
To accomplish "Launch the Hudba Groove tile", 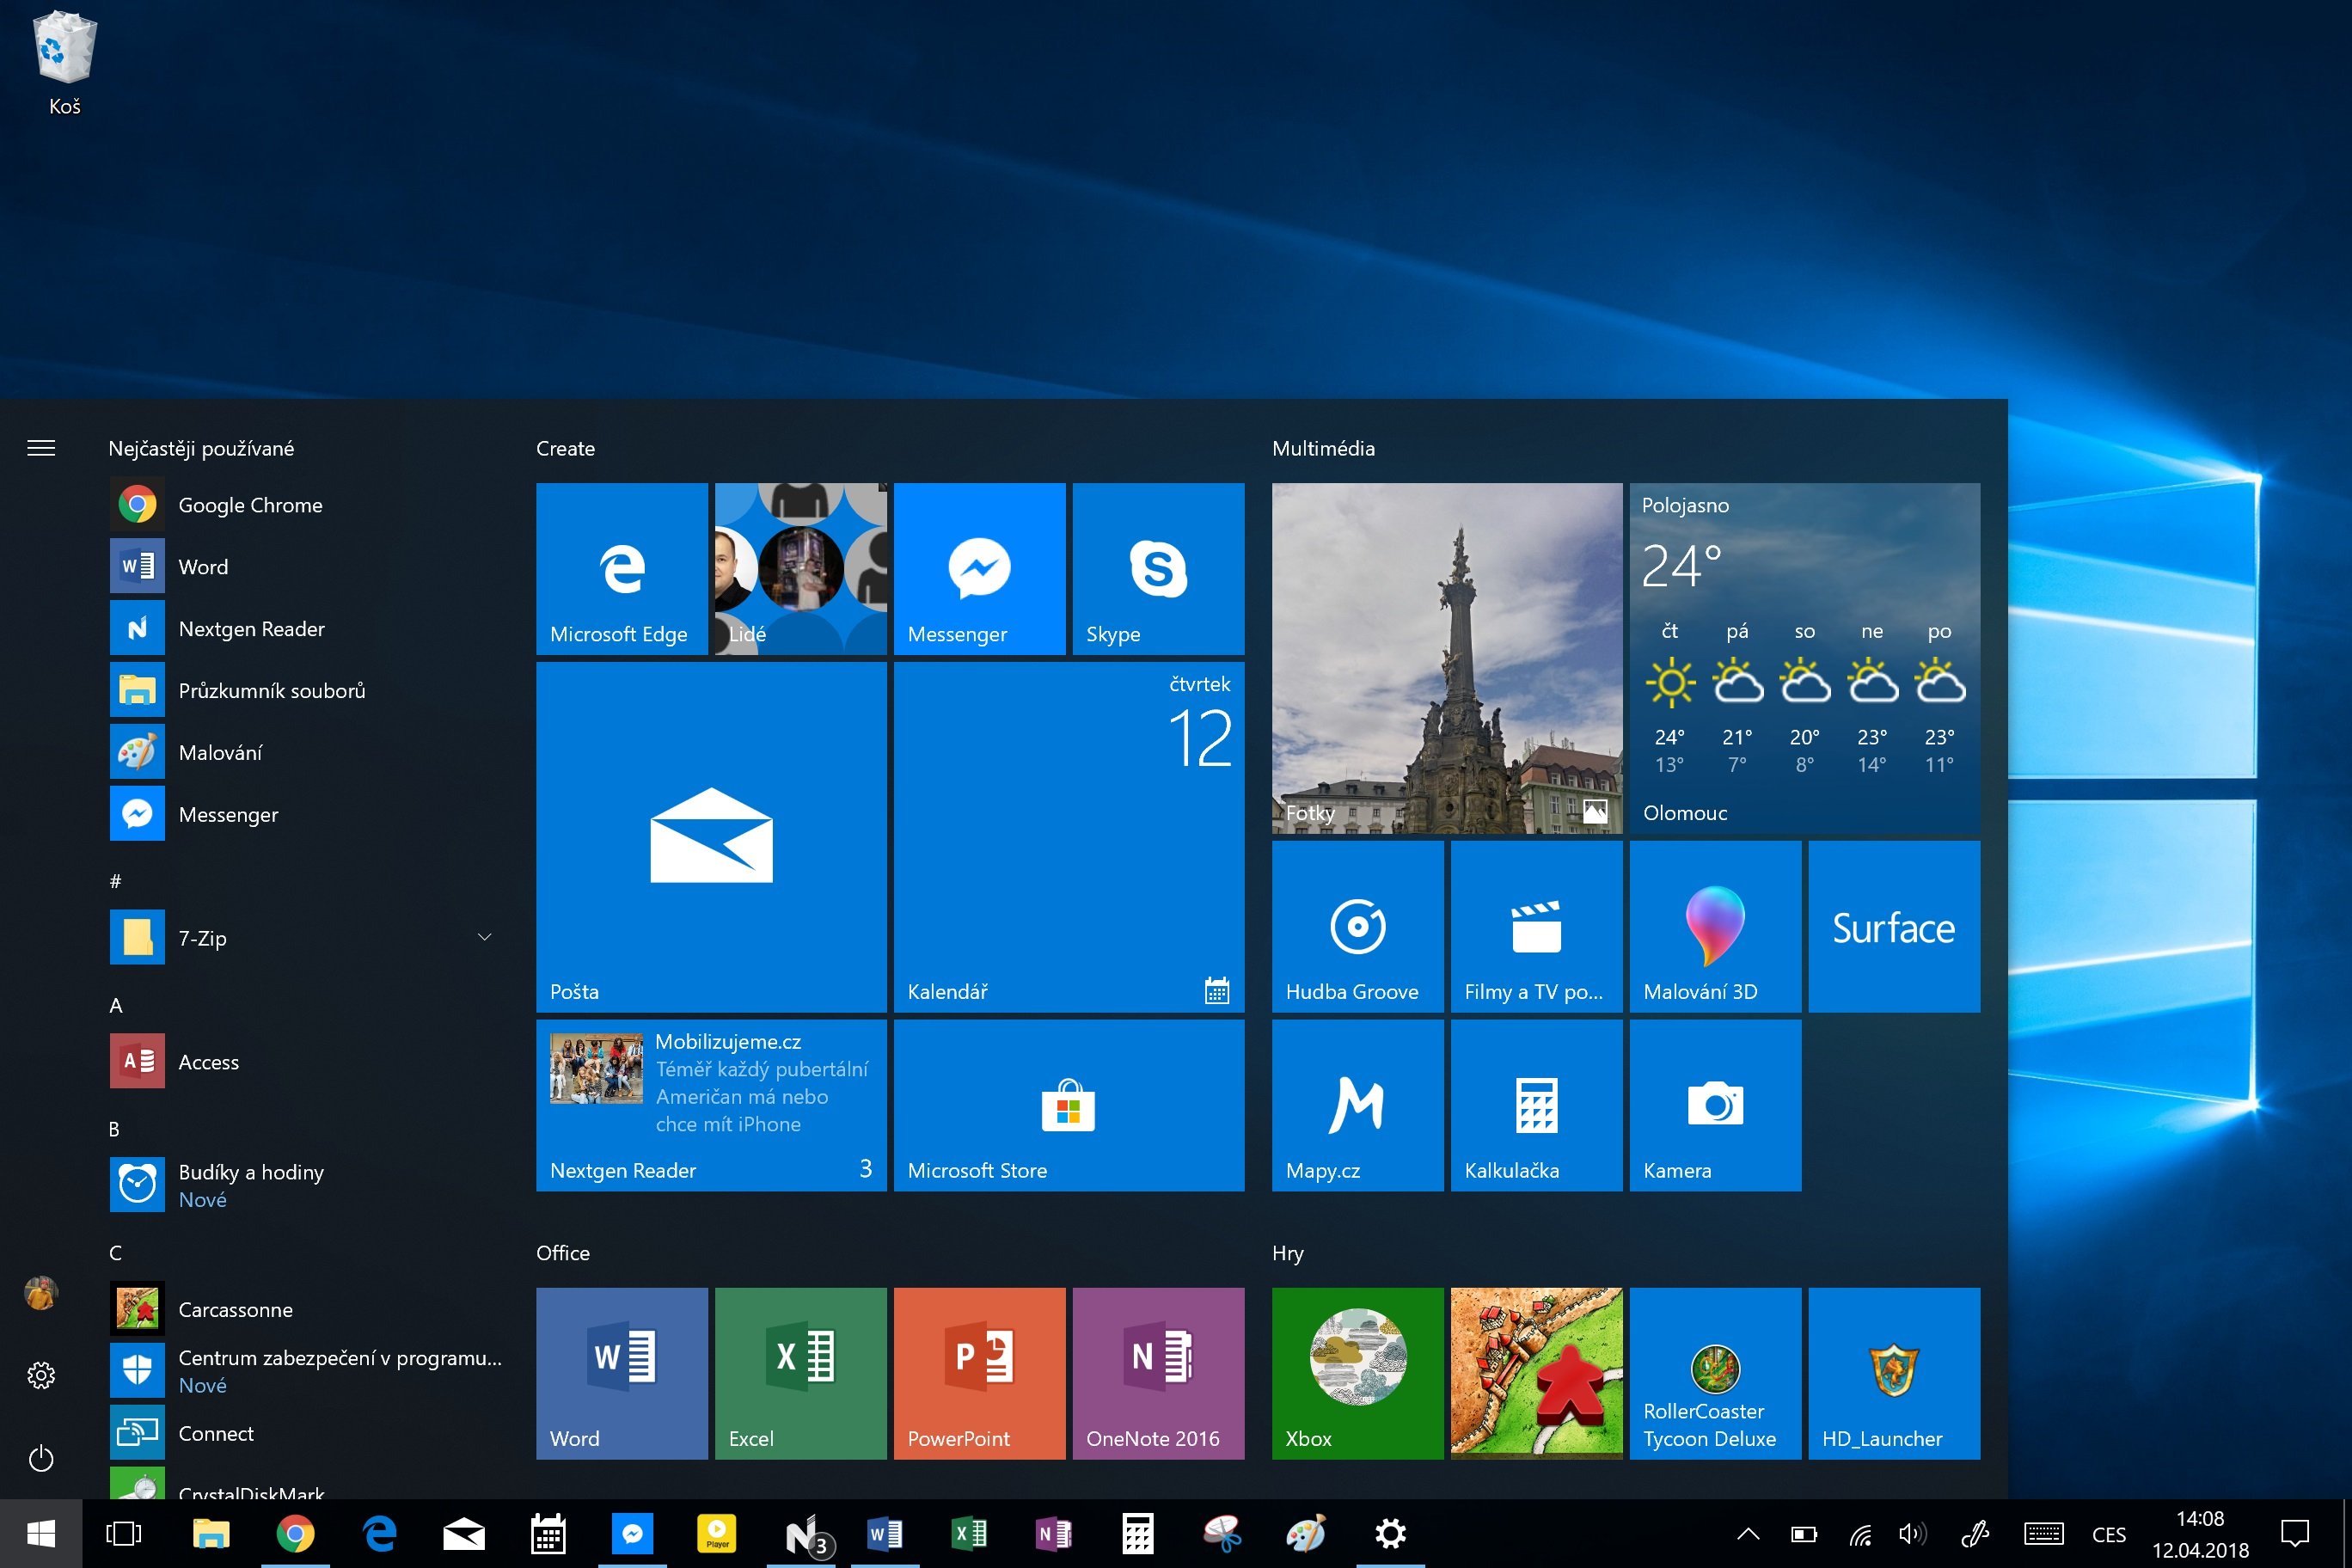I will 1358,926.
